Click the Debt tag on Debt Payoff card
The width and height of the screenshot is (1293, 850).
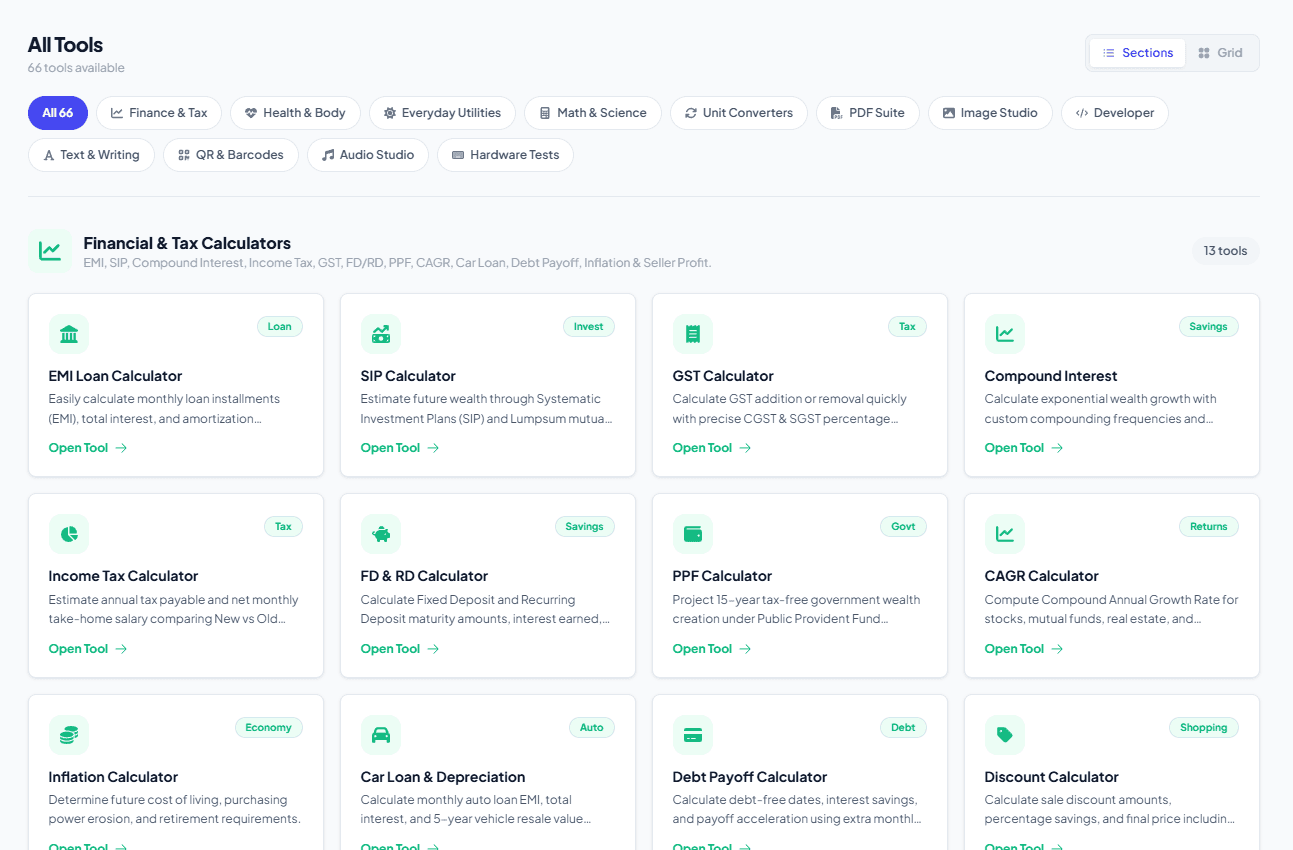[903, 727]
